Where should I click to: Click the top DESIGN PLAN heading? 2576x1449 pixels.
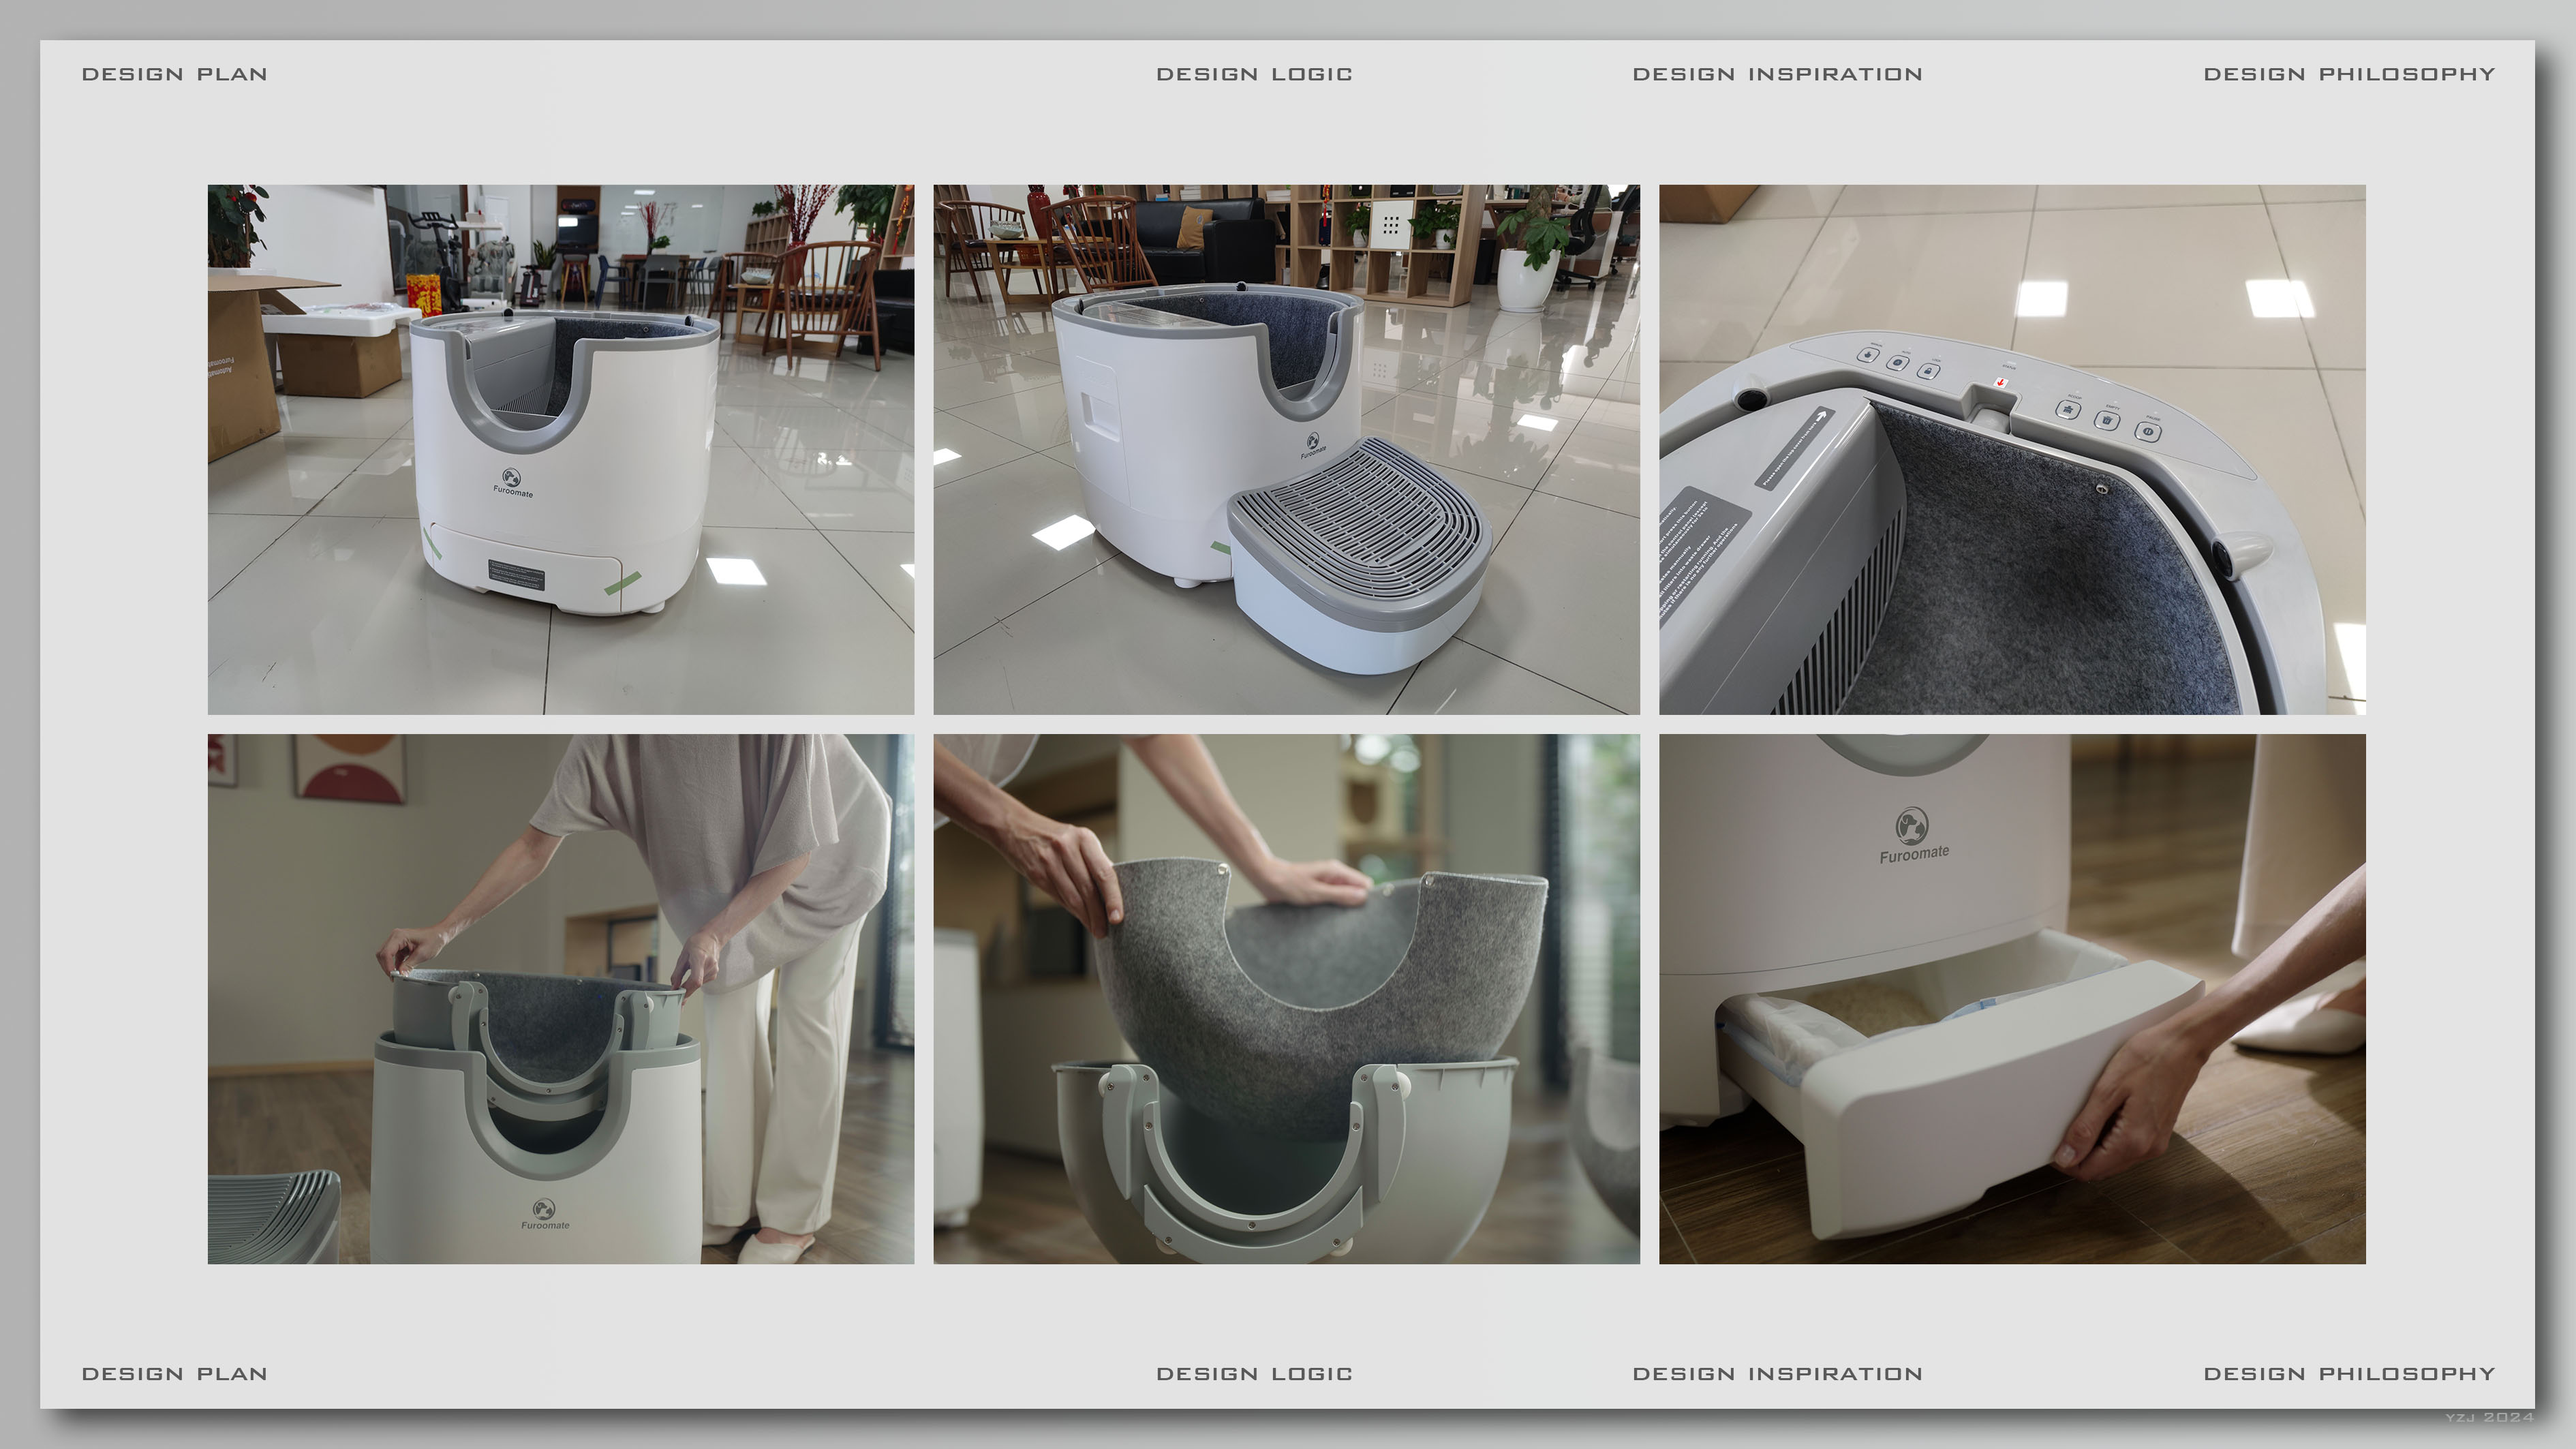[174, 74]
